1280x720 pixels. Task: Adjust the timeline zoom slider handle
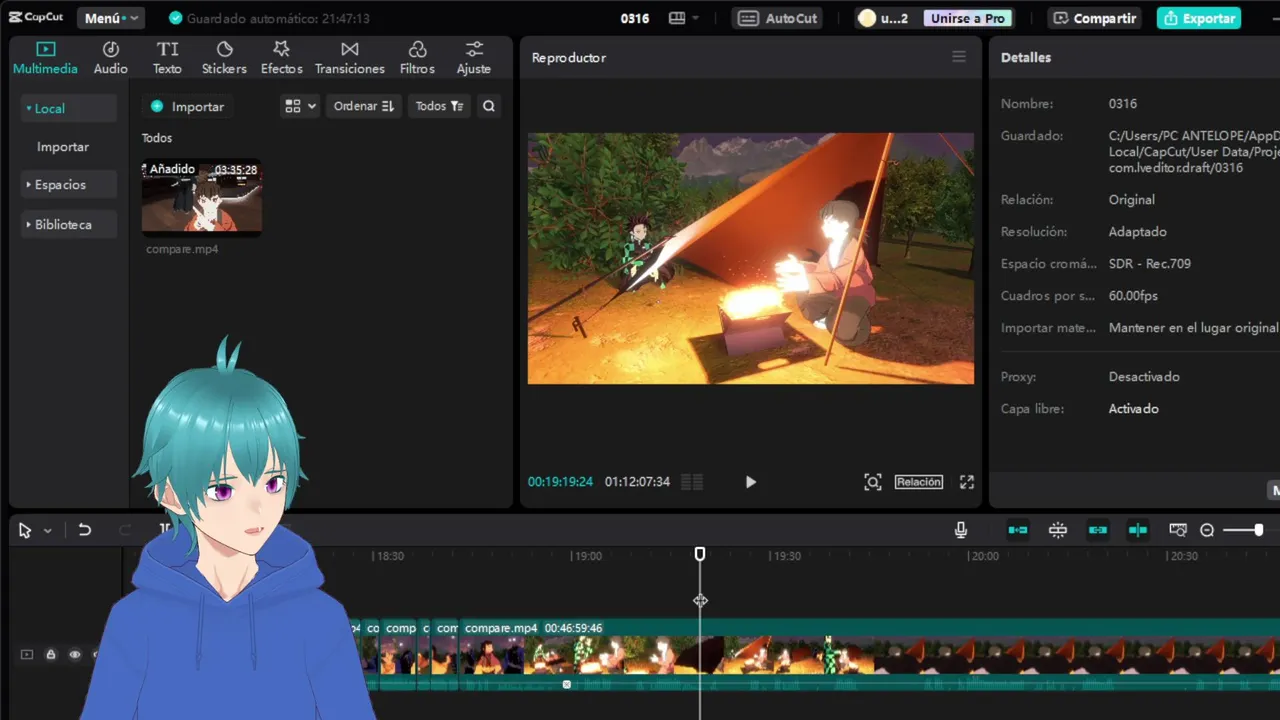pos(1258,530)
